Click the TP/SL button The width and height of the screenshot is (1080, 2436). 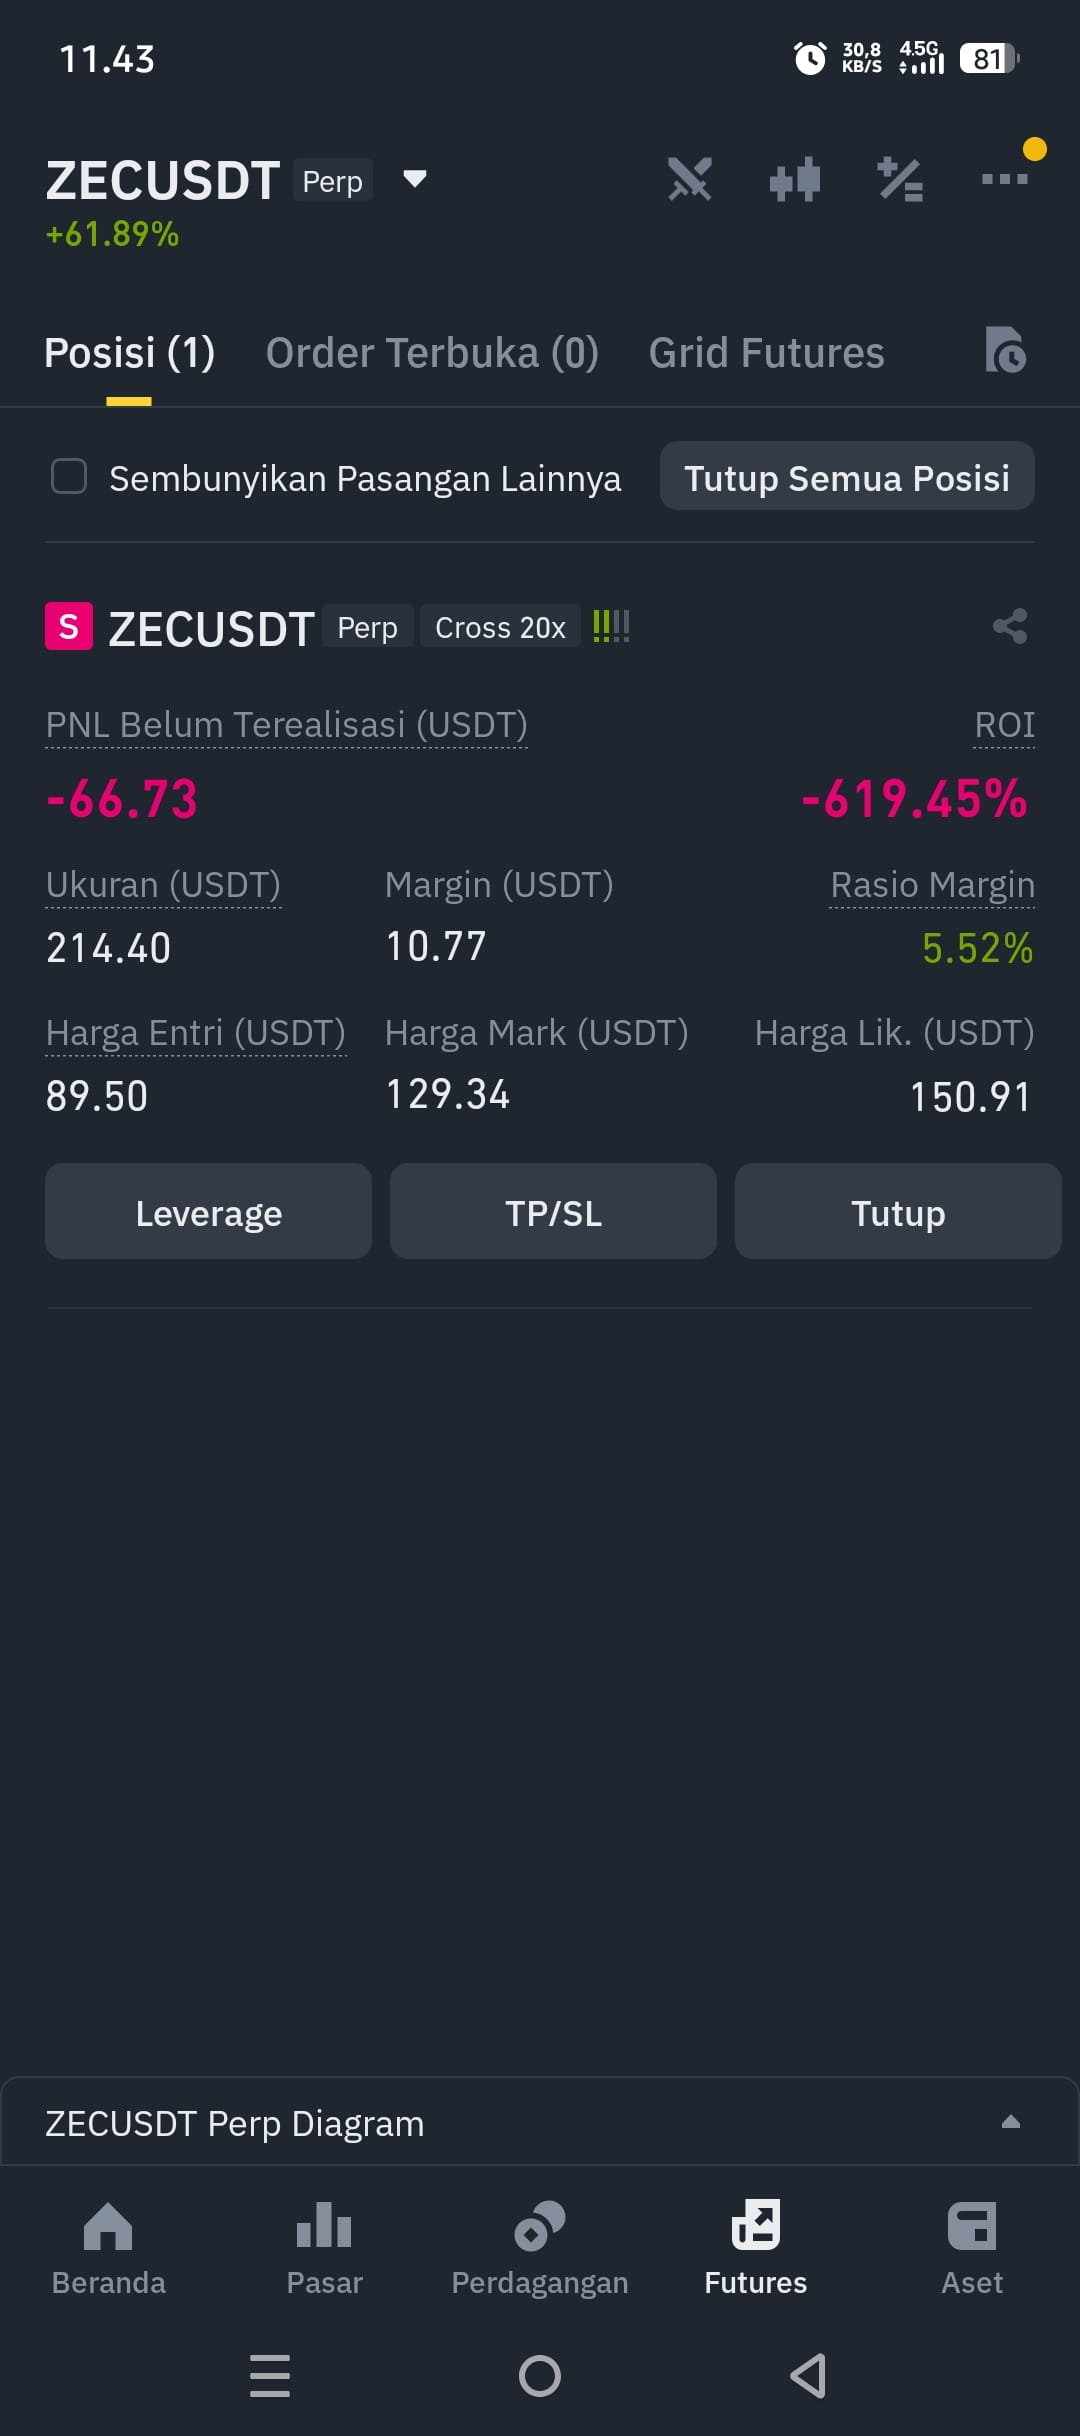pos(553,1211)
